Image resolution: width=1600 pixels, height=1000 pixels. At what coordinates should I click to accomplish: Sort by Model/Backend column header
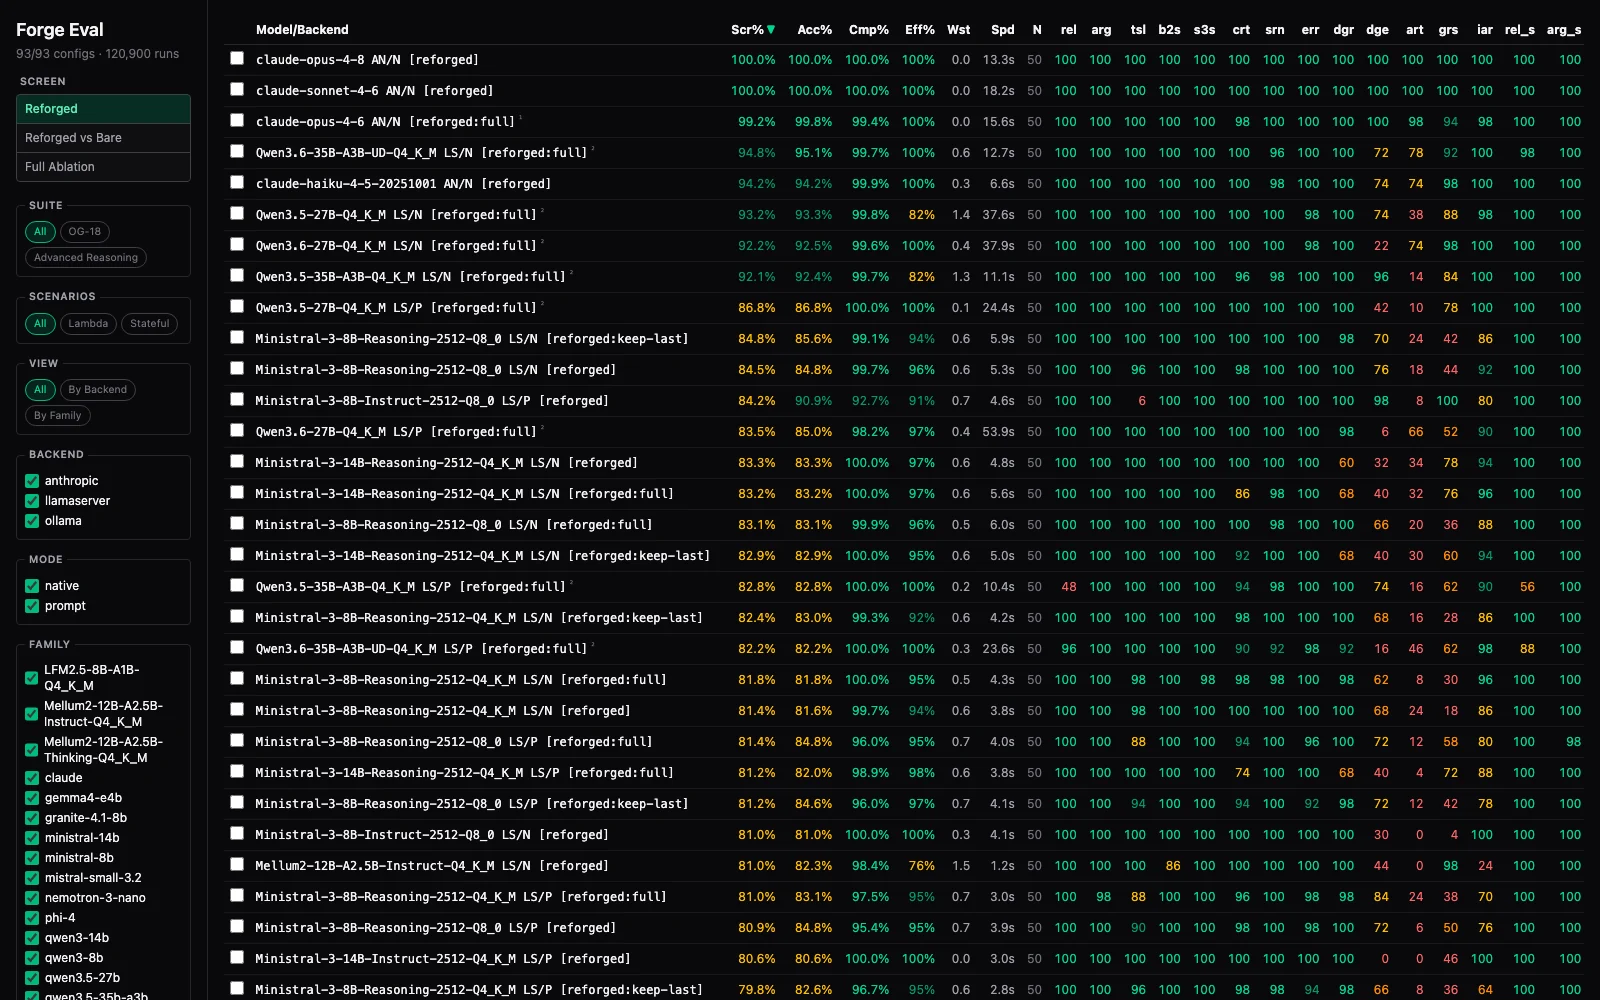(302, 30)
